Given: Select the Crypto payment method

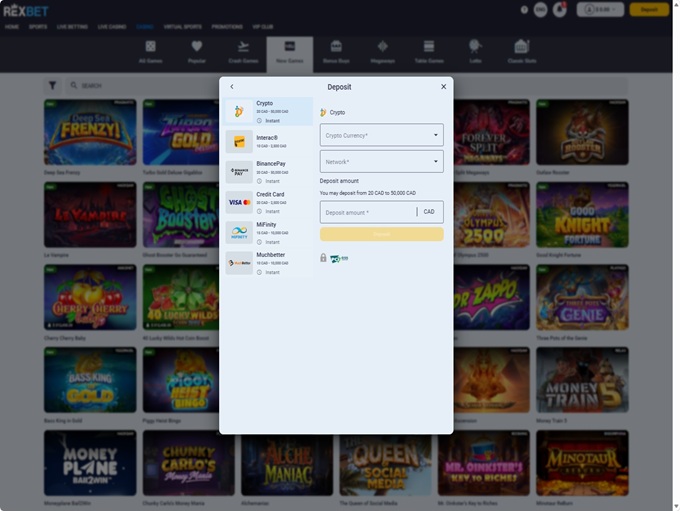Looking at the screenshot, I should coord(268,111).
